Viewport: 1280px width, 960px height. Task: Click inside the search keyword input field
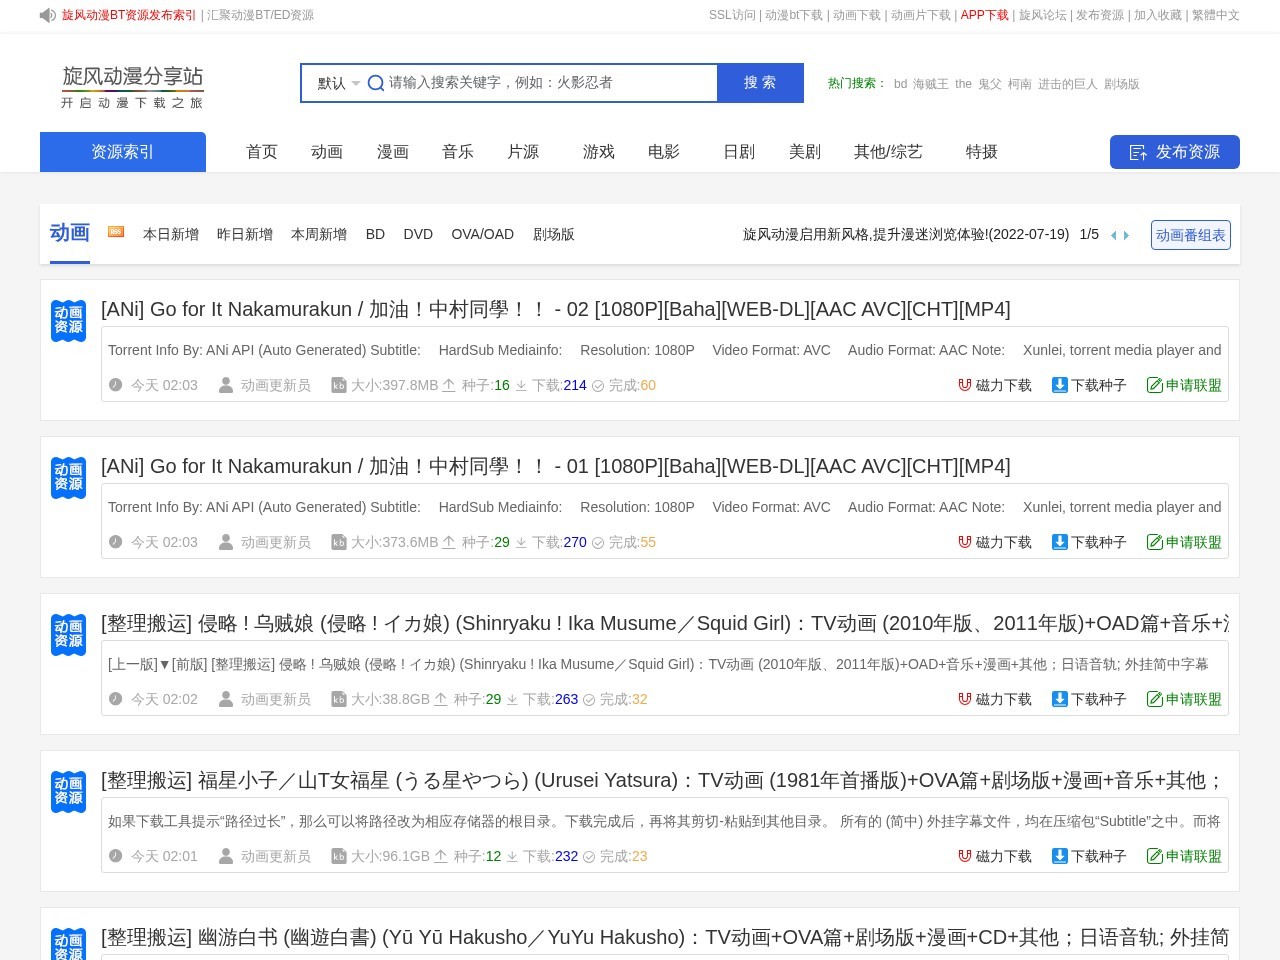point(540,83)
